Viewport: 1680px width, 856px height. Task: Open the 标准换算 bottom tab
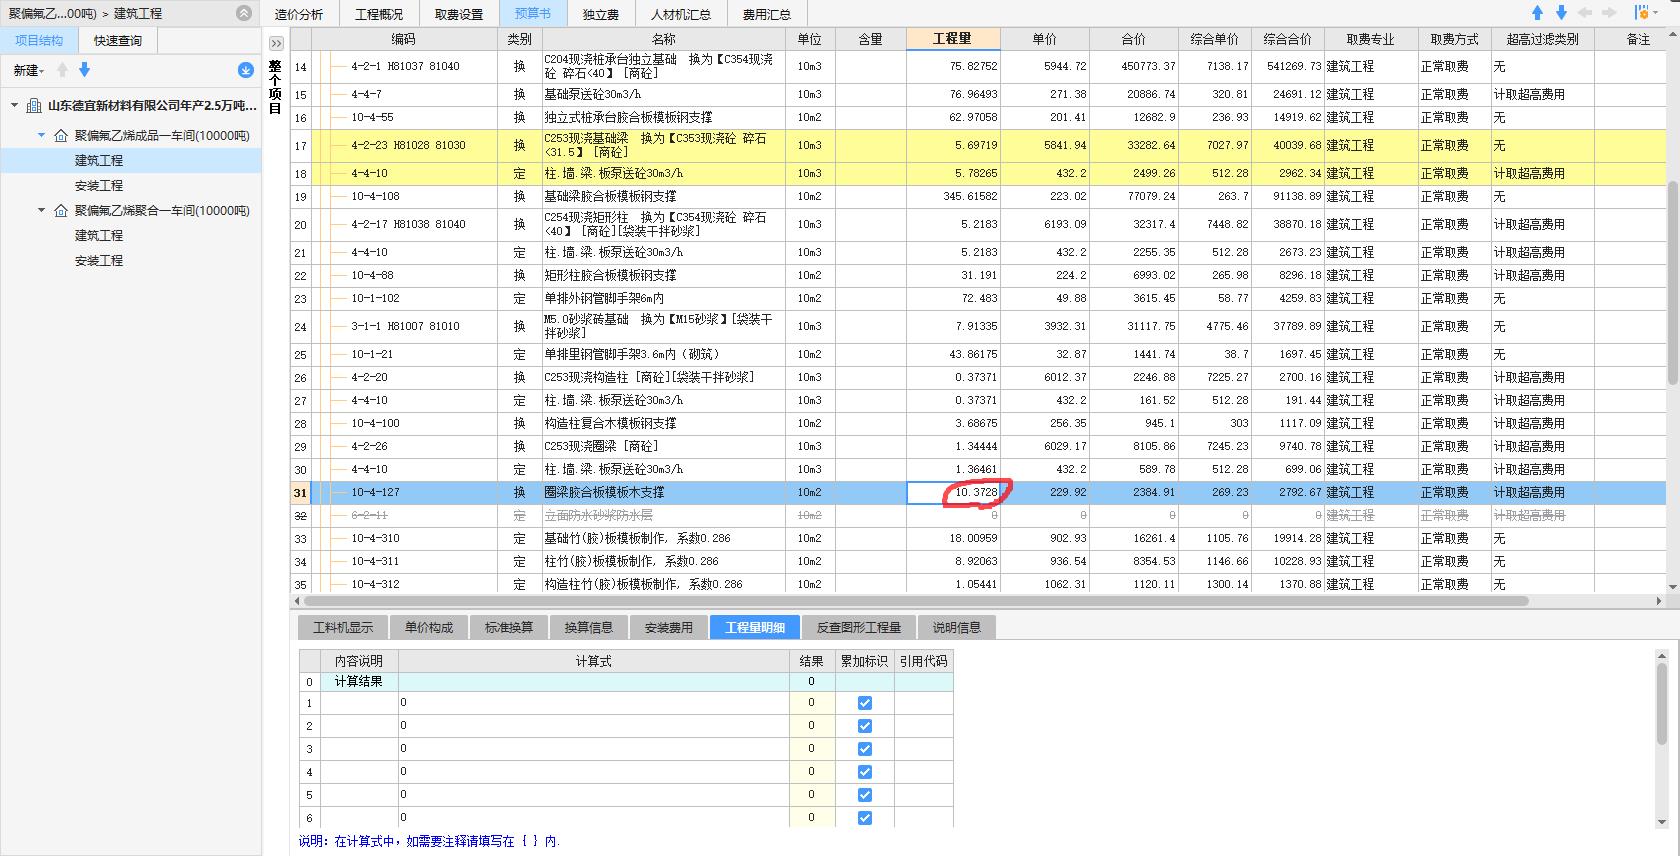click(509, 627)
